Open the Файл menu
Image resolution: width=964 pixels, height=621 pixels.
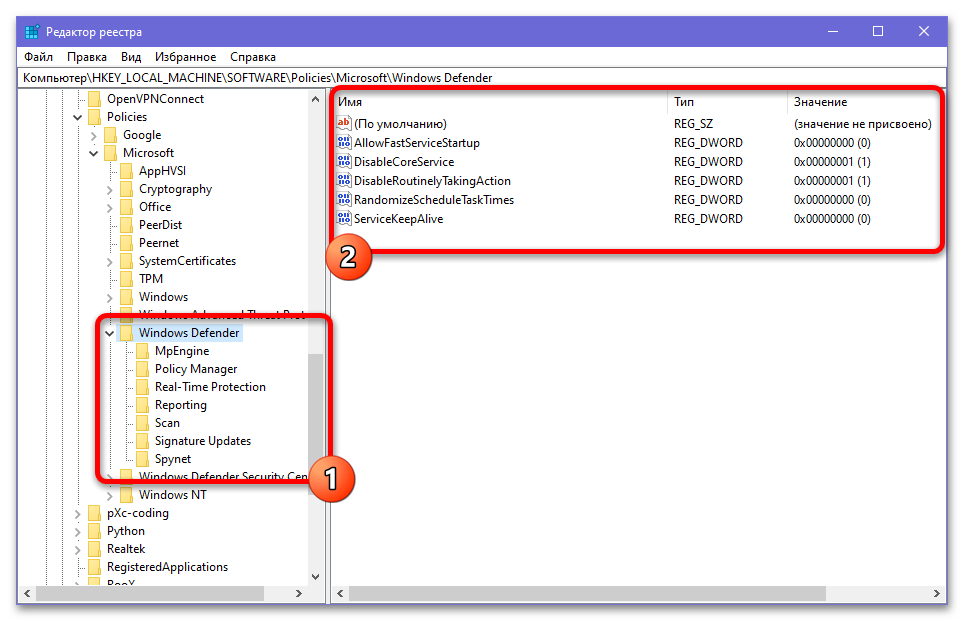(38, 57)
